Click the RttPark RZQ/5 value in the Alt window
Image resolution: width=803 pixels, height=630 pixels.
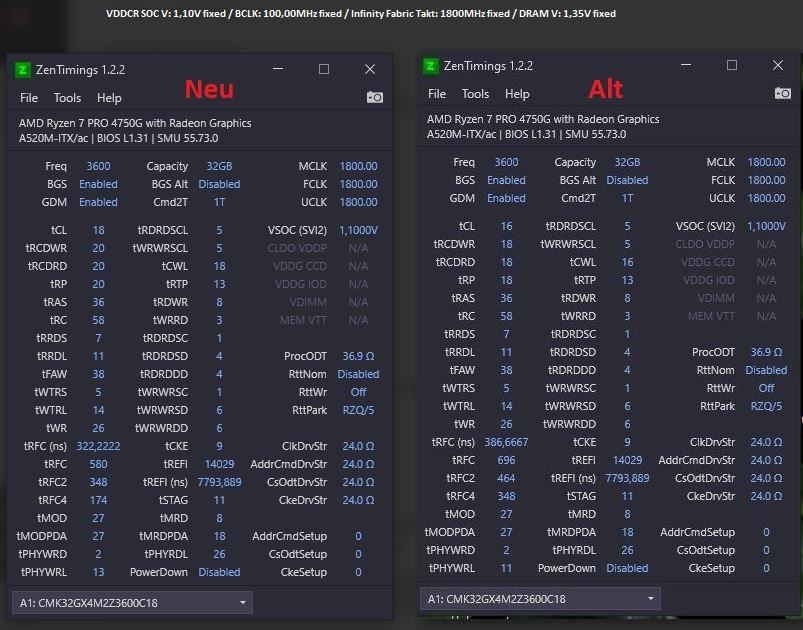coord(766,406)
